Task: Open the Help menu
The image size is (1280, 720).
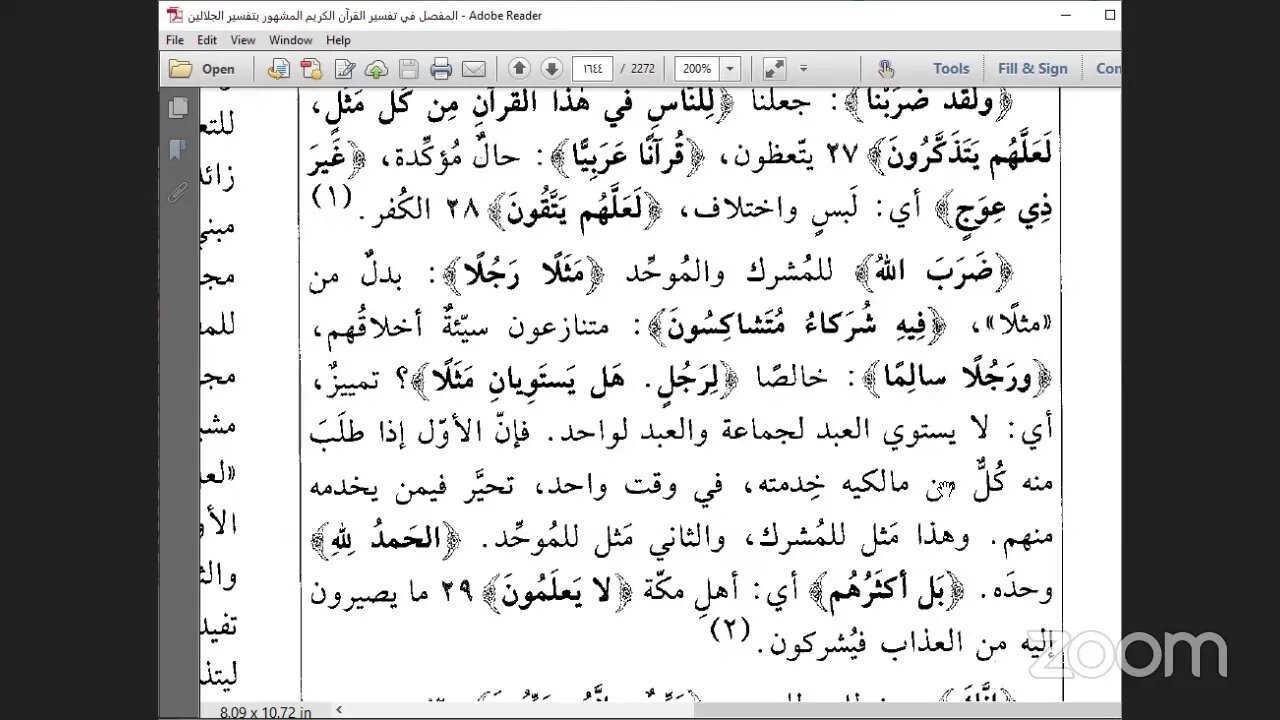Action: [338, 40]
